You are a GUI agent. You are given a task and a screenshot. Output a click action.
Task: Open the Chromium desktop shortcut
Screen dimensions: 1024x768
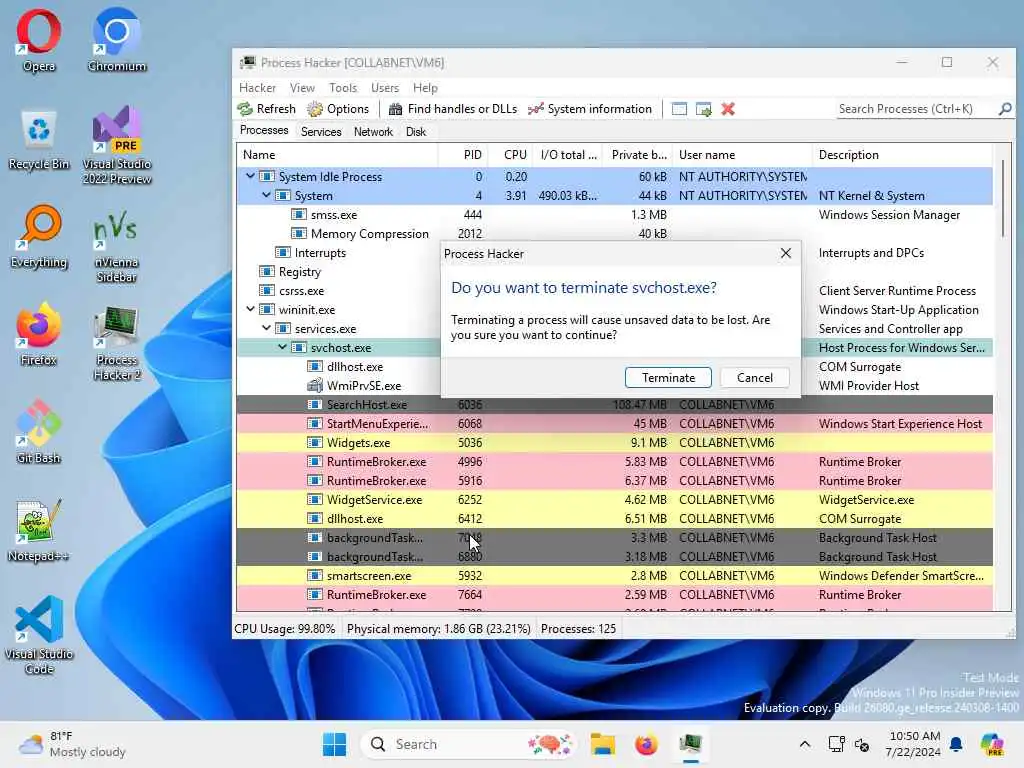point(117,40)
